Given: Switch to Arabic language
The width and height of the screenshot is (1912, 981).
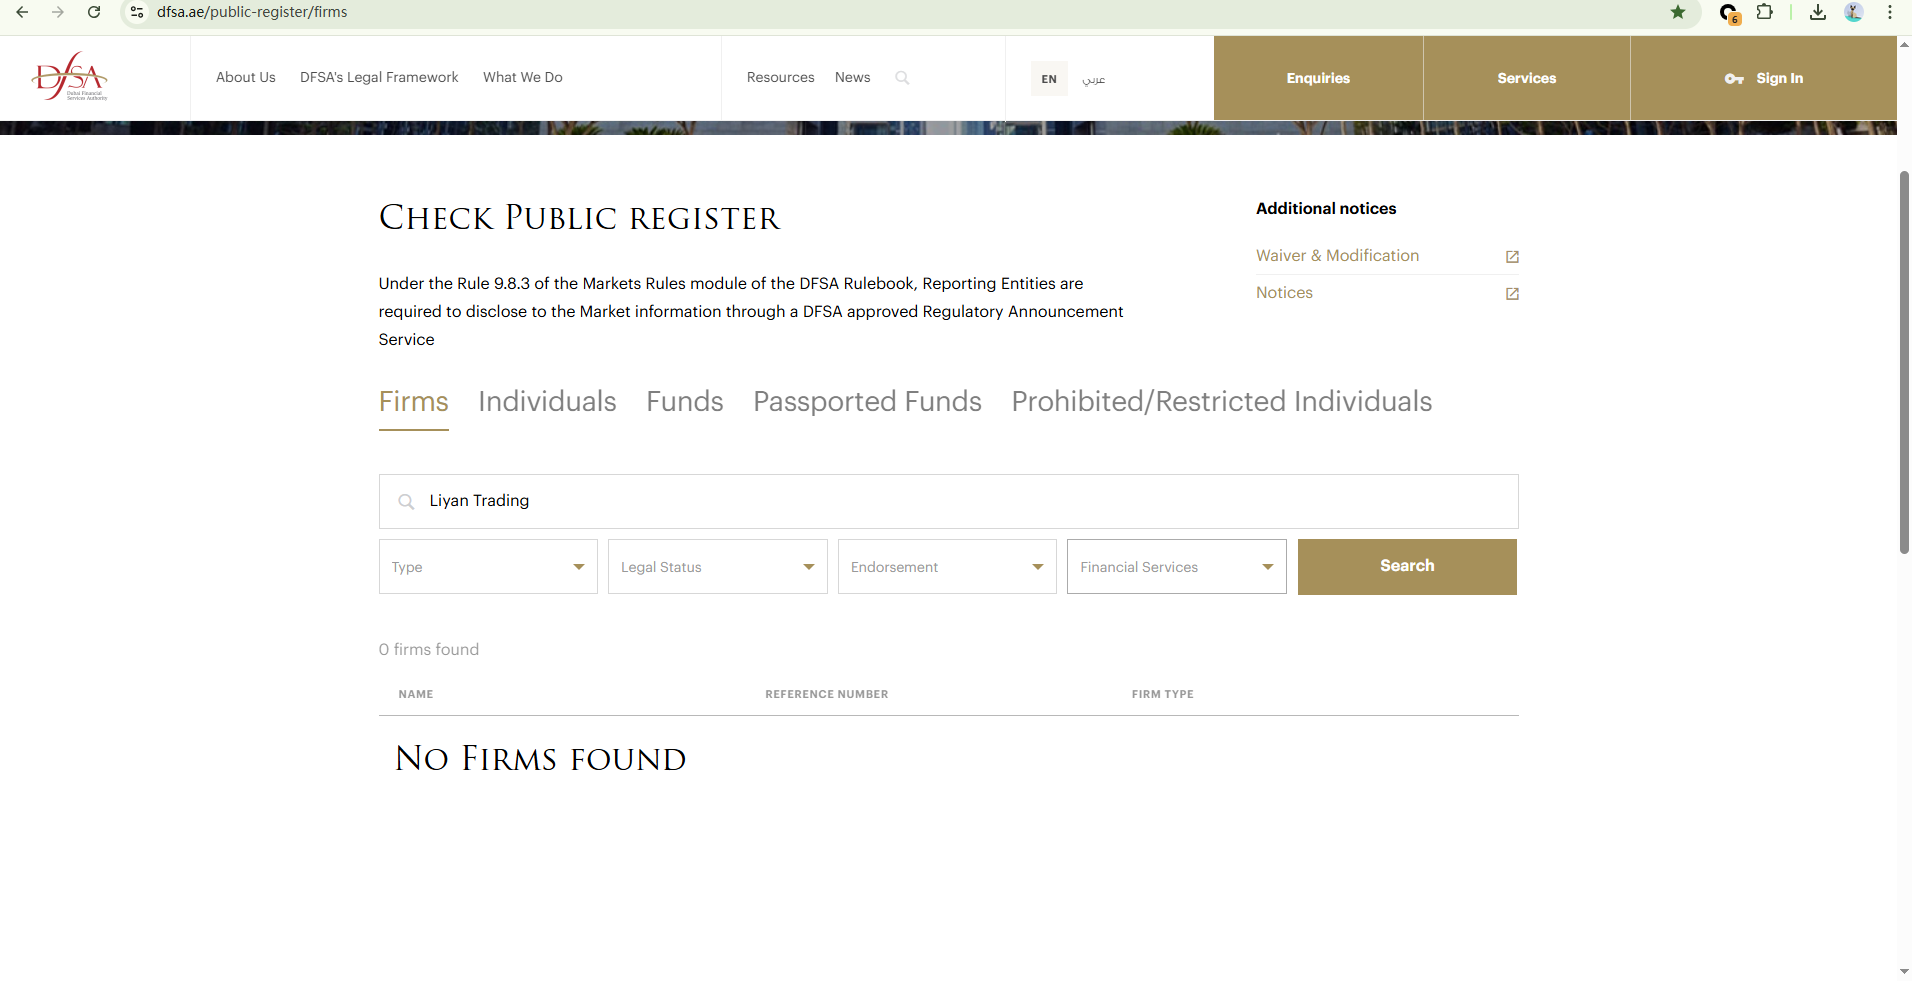Looking at the screenshot, I should (1094, 79).
